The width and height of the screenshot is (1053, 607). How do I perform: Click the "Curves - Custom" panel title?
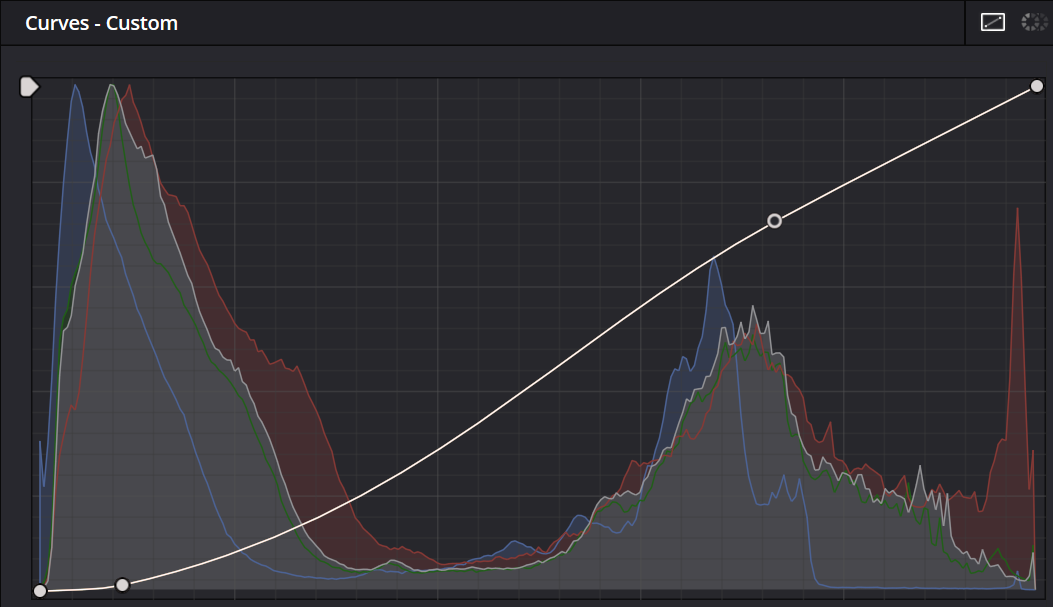[101, 23]
